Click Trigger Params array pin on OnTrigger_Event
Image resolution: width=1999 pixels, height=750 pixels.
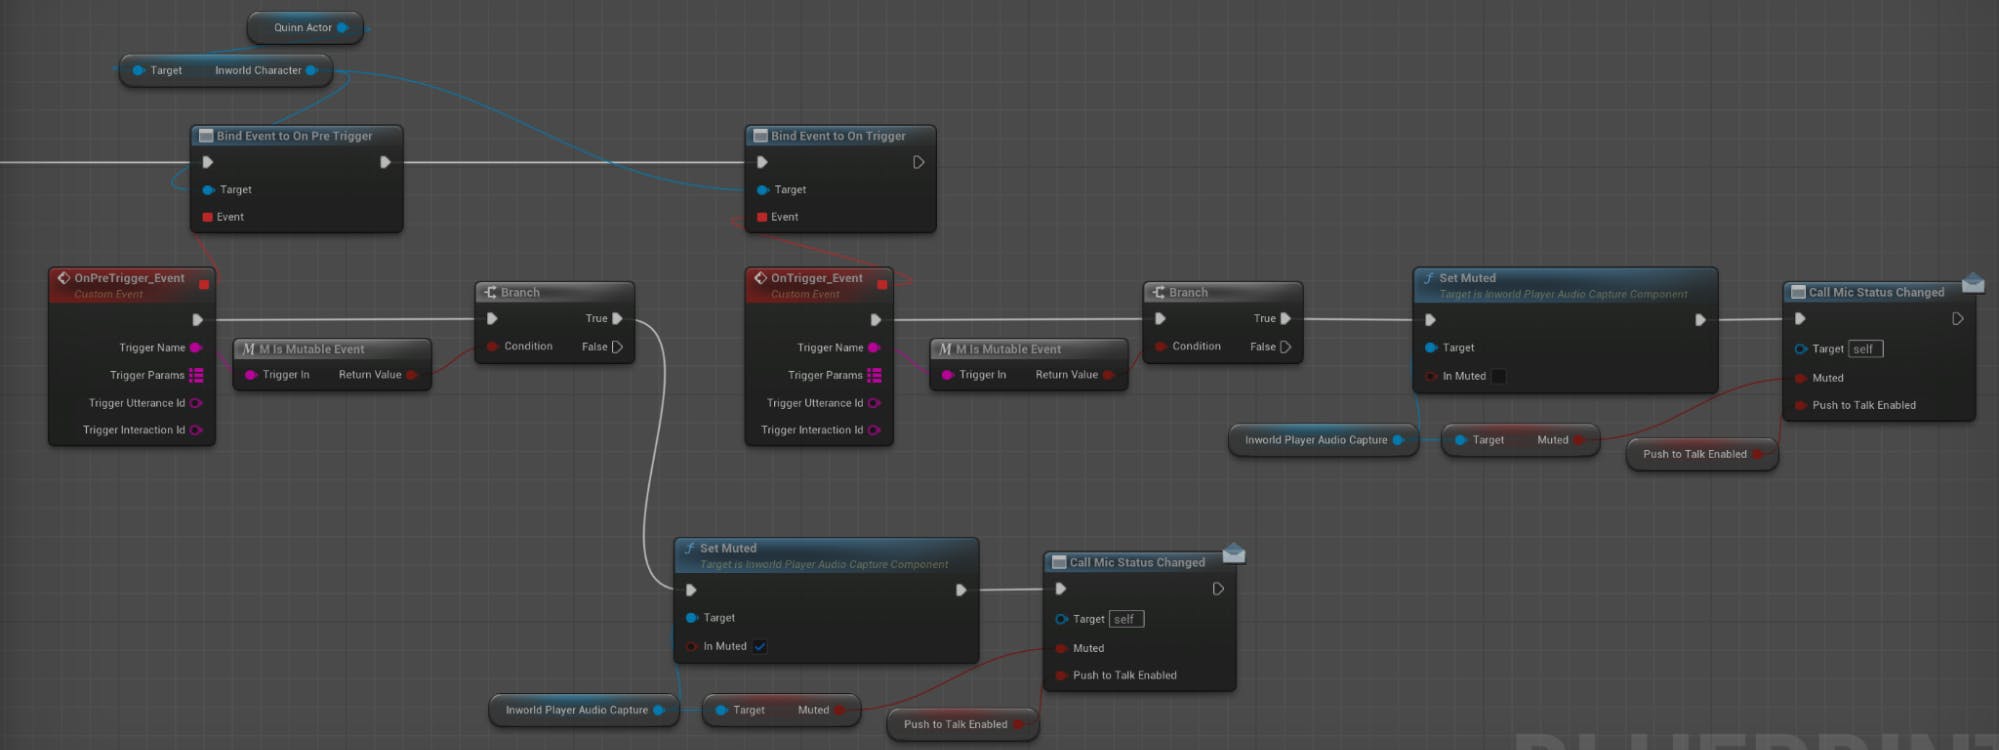coord(874,375)
